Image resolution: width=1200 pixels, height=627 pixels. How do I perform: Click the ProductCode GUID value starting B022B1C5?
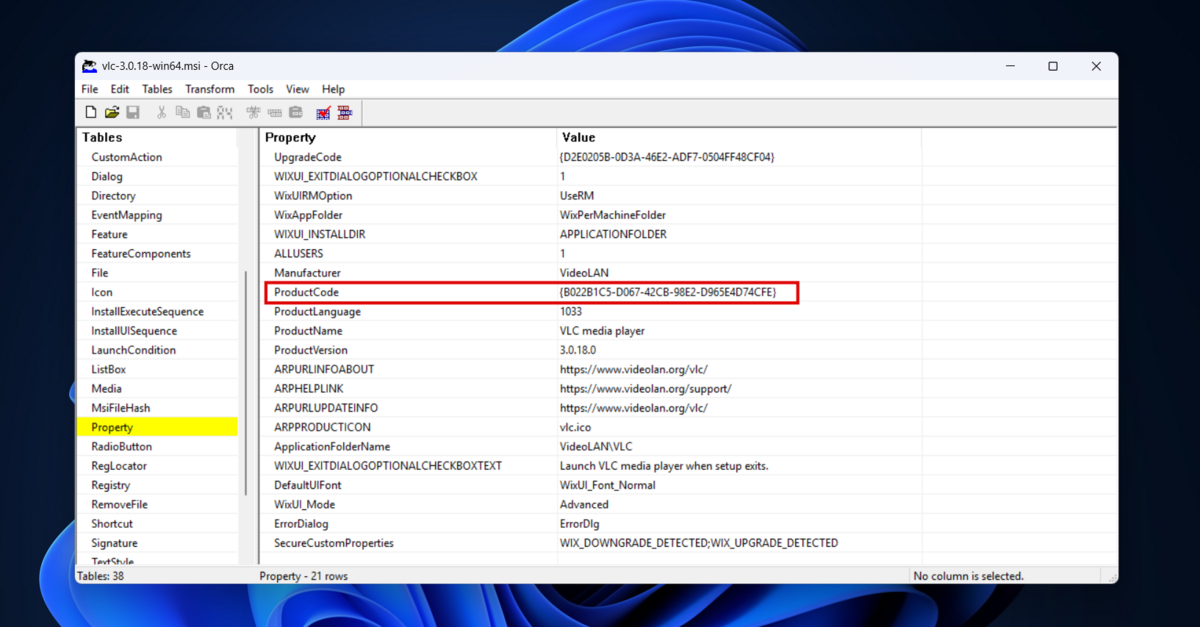click(x=667, y=292)
